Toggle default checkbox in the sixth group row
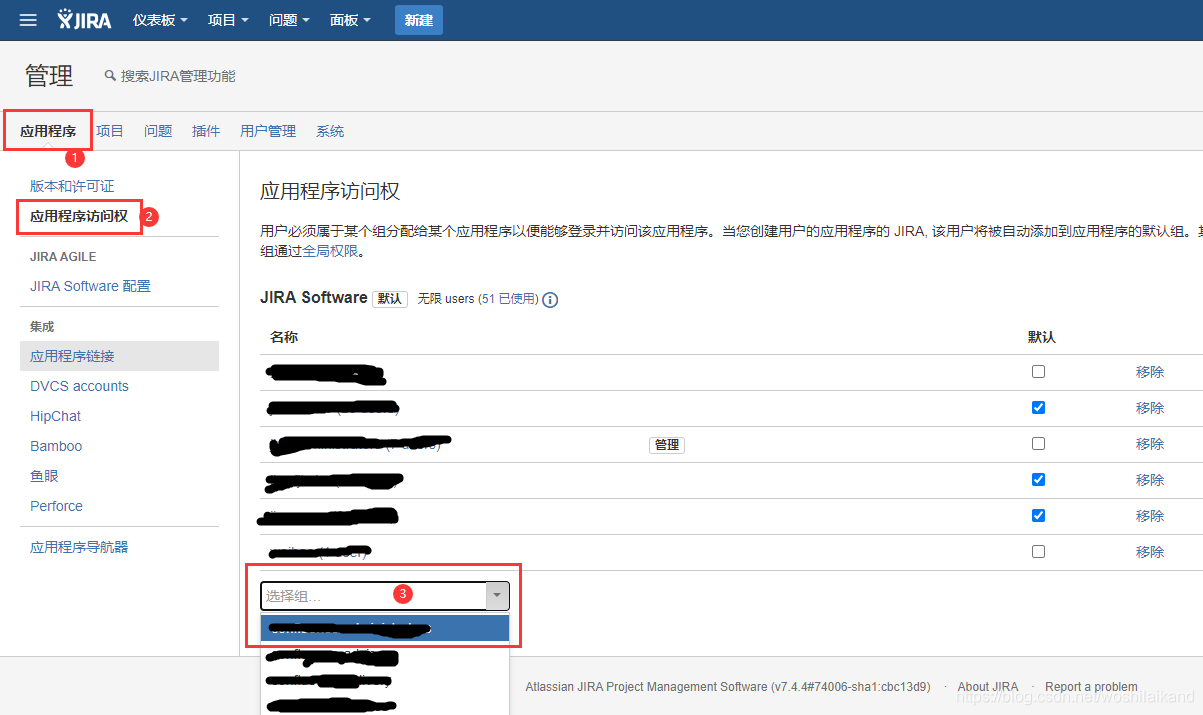Viewport: 1203px width, 715px height. tap(1038, 551)
